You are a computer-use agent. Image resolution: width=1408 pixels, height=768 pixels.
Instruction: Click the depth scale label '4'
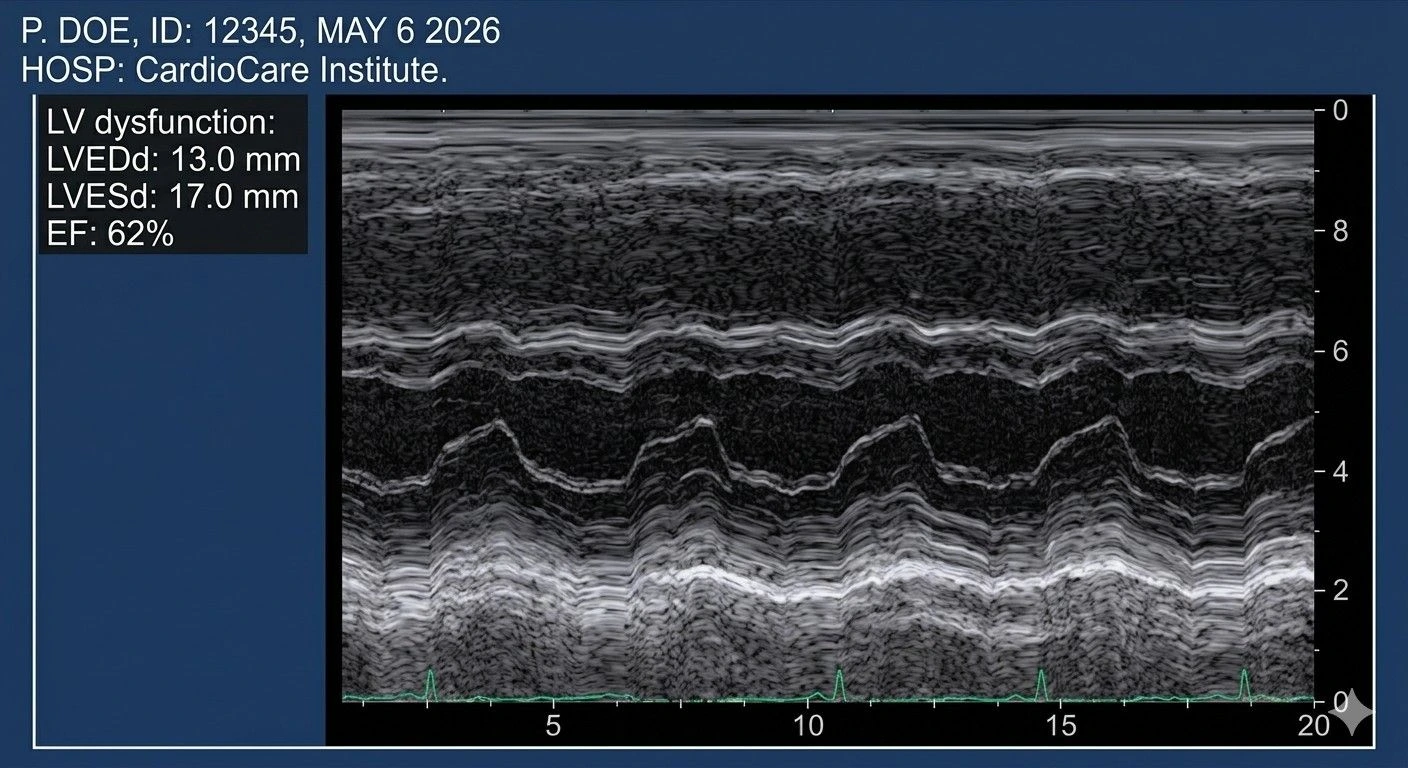[1341, 470]
